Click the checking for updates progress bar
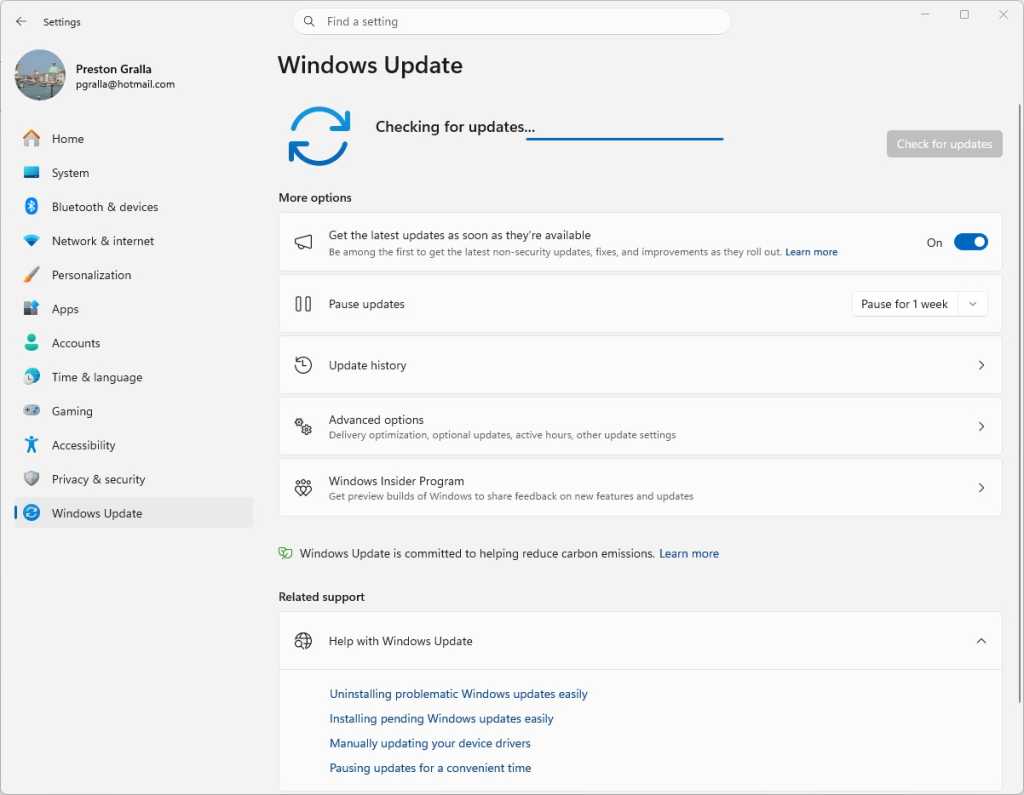Screen dimensions: 1024x795 click(625, 138)
